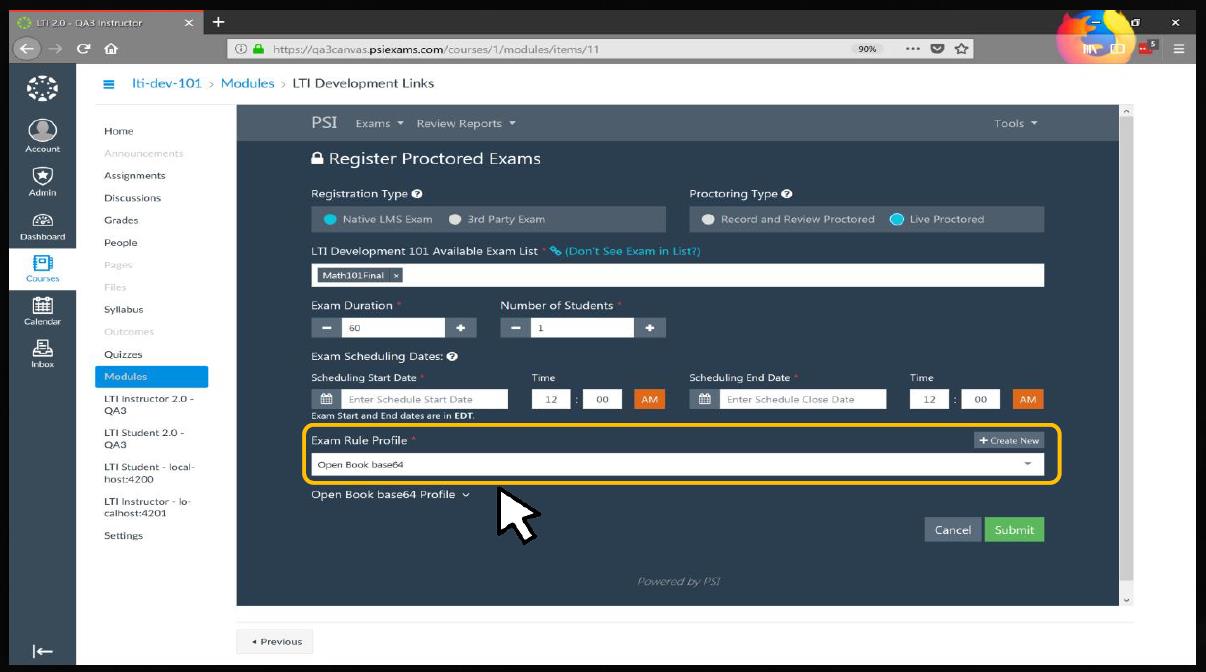1206x672 pixels.
Task: Open the Admin shield icon
Action: tap(42, 176)
